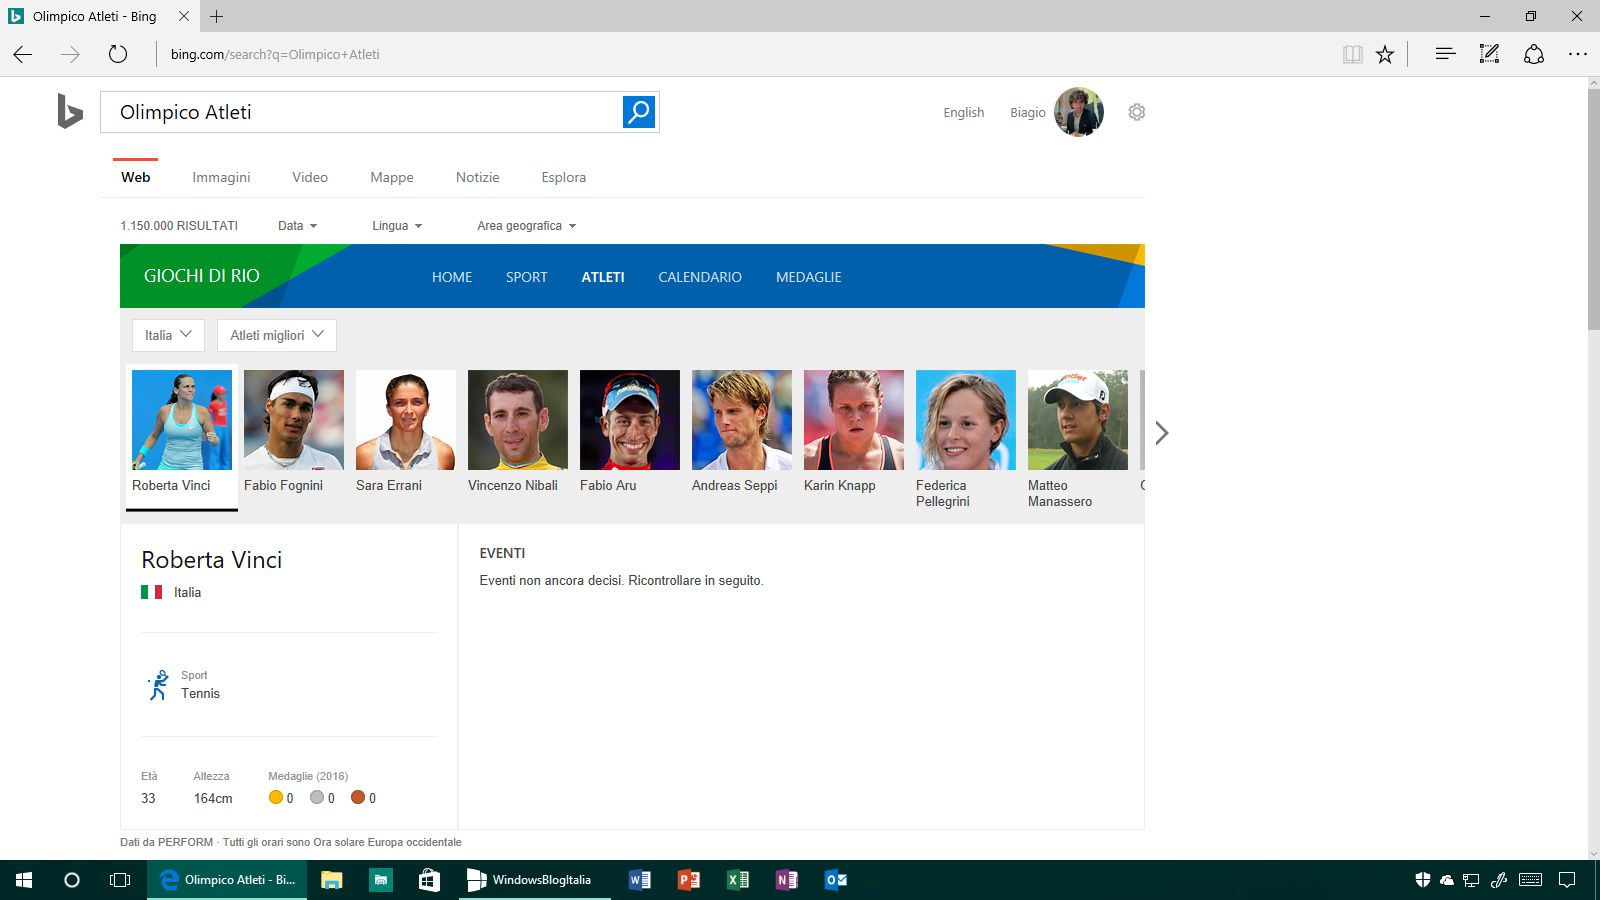Screen dimensions: 1600x900
Task: Open OneDrive cloud tray icon
Action: coord(1447,880)
